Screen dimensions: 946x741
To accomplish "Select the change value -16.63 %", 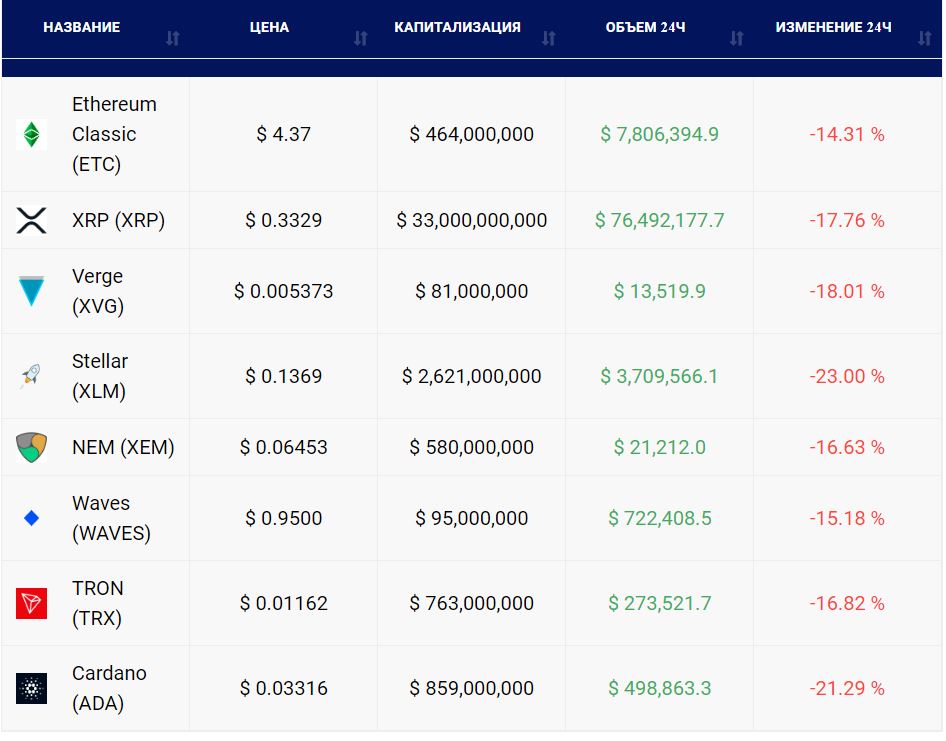I will click(847, 447).
